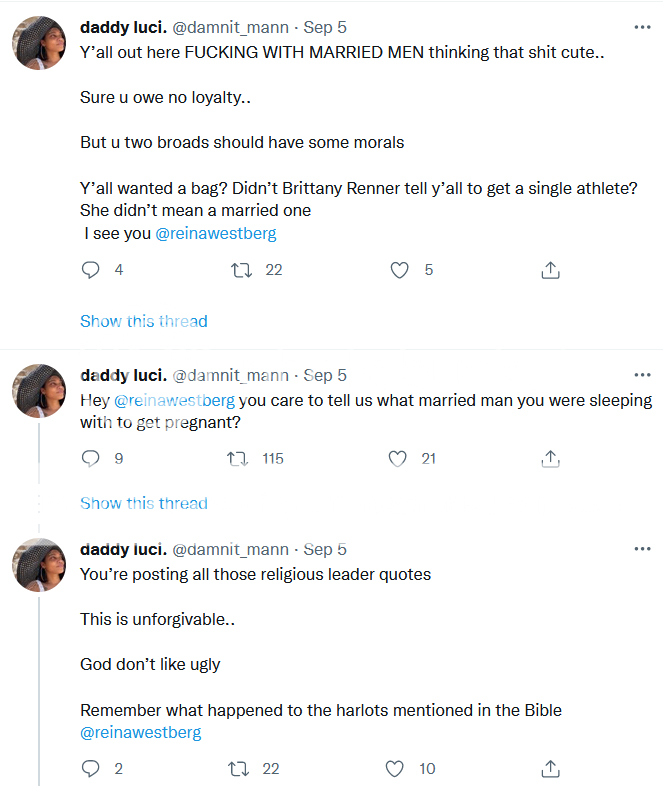663x786 pixels.
Task: Share the tweet mentioning harlots in the Bible
Action: click(x=549, y=768)
